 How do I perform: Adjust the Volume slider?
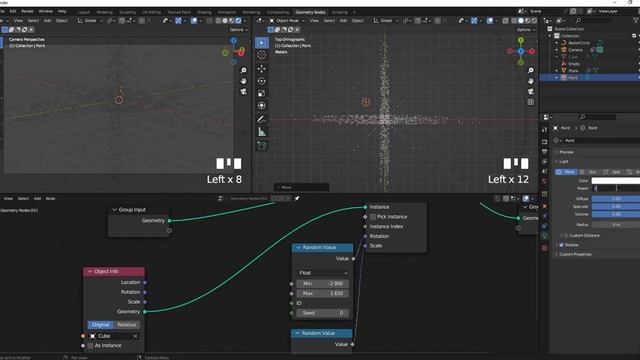click(616, 214)
